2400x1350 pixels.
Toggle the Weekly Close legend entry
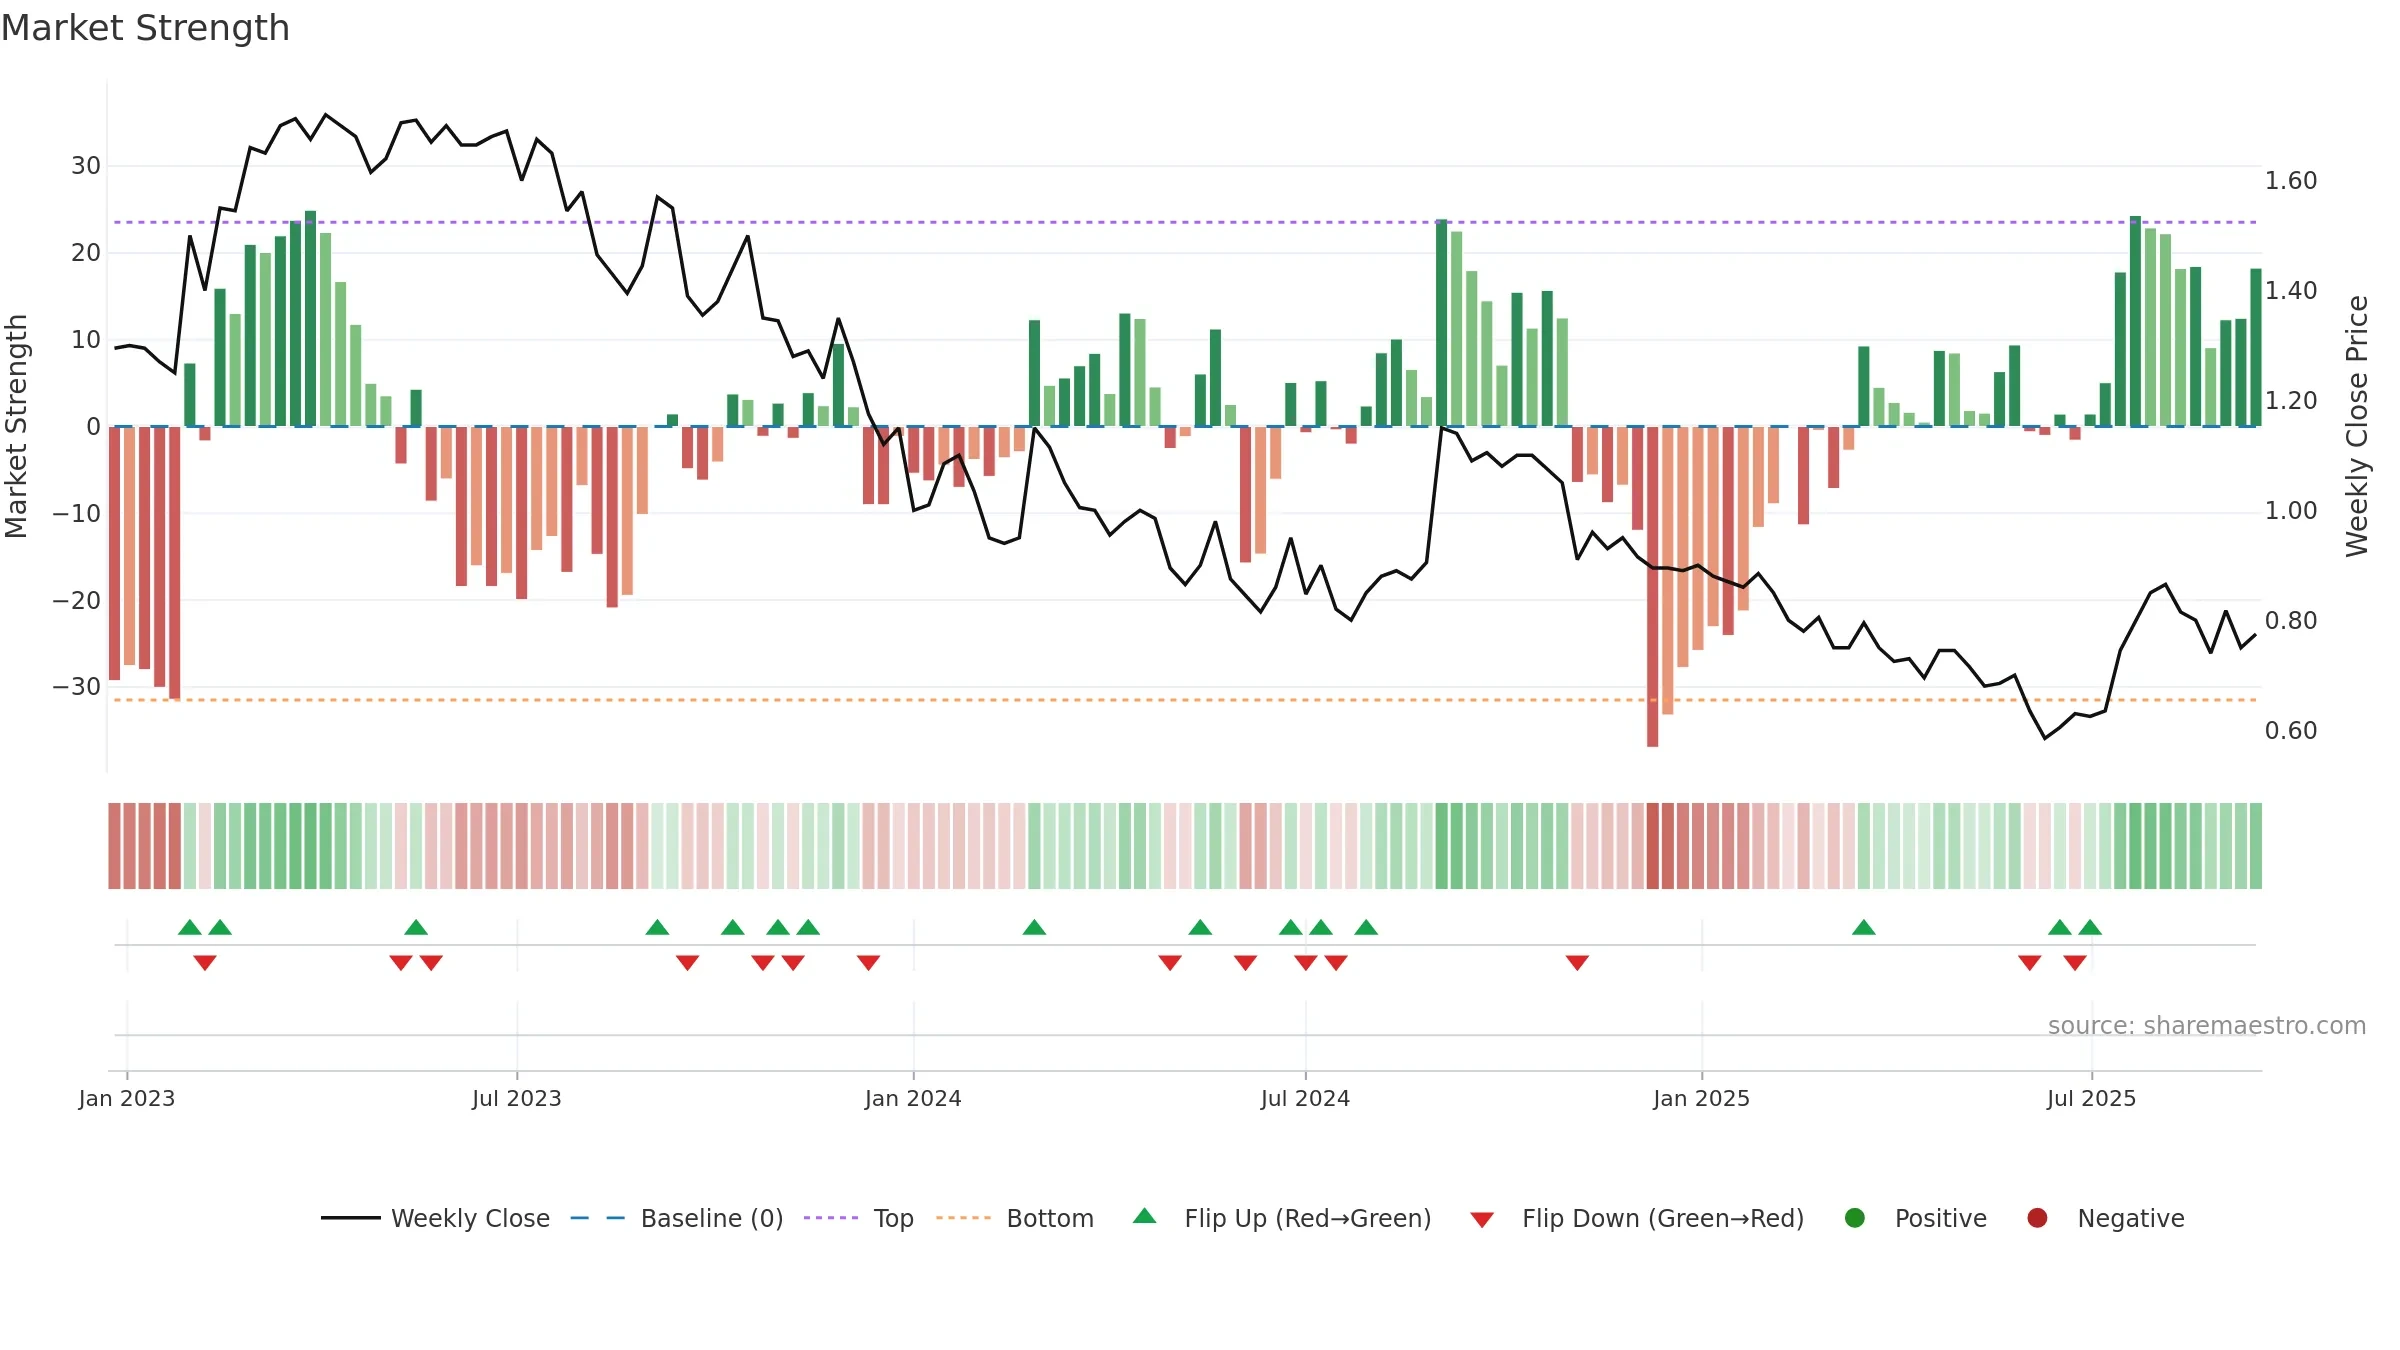tap(436, 1218)
